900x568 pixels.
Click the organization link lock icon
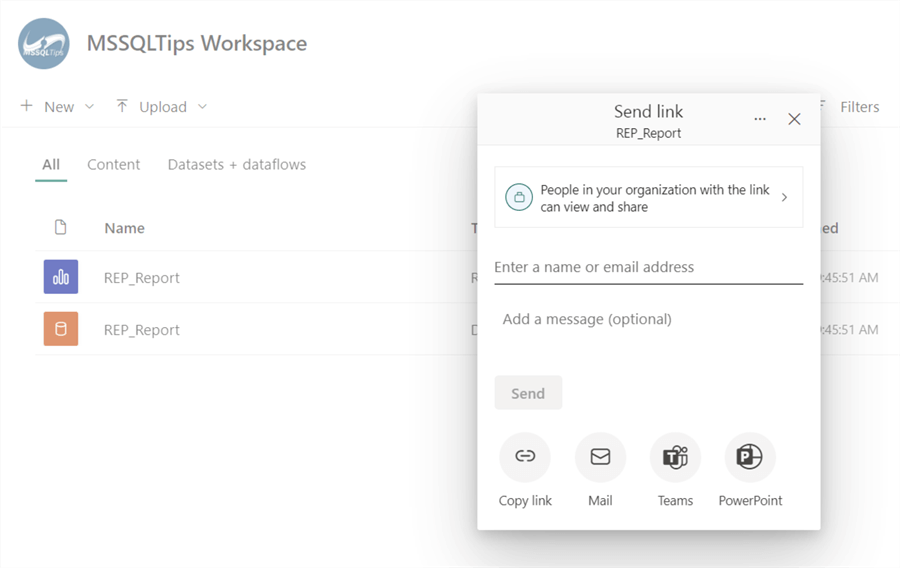tap(519, 197)
